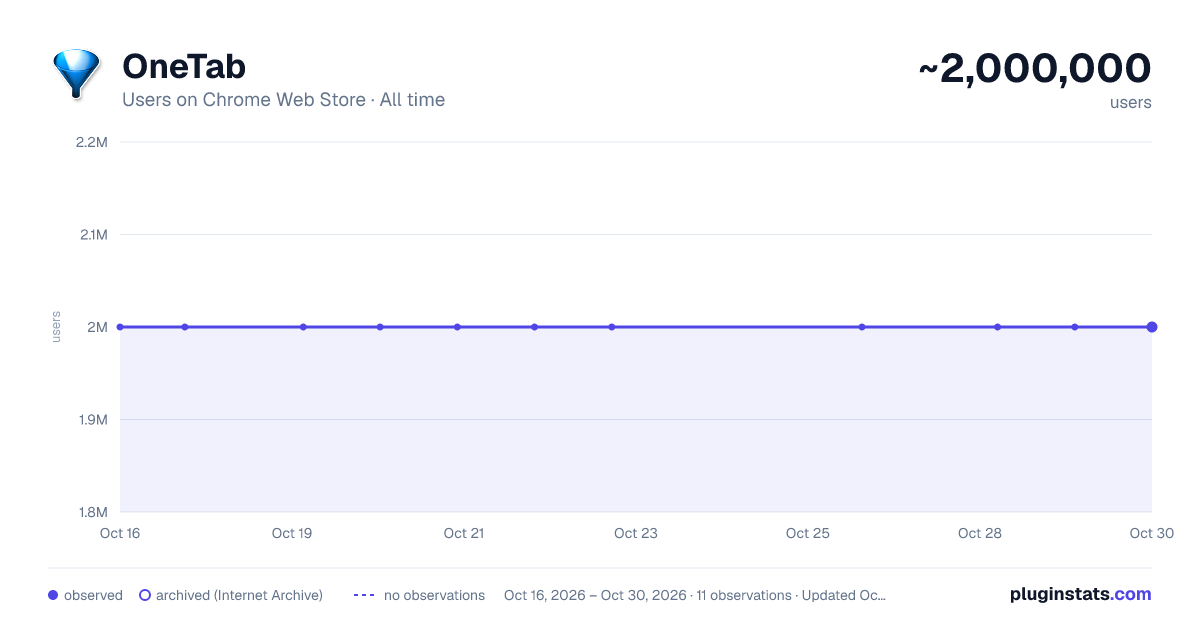Select the first data point at Oct 16
Viewport: 1200px width, 630px height.
click(120, 327)
